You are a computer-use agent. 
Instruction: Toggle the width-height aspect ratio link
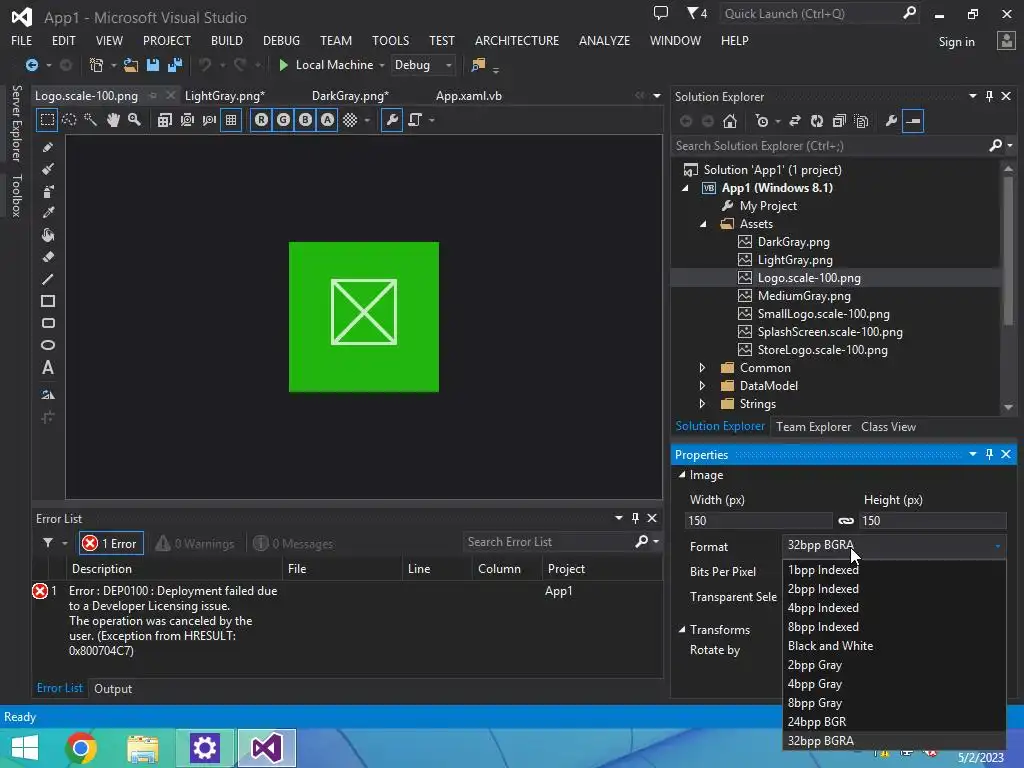tap(846, 520)
